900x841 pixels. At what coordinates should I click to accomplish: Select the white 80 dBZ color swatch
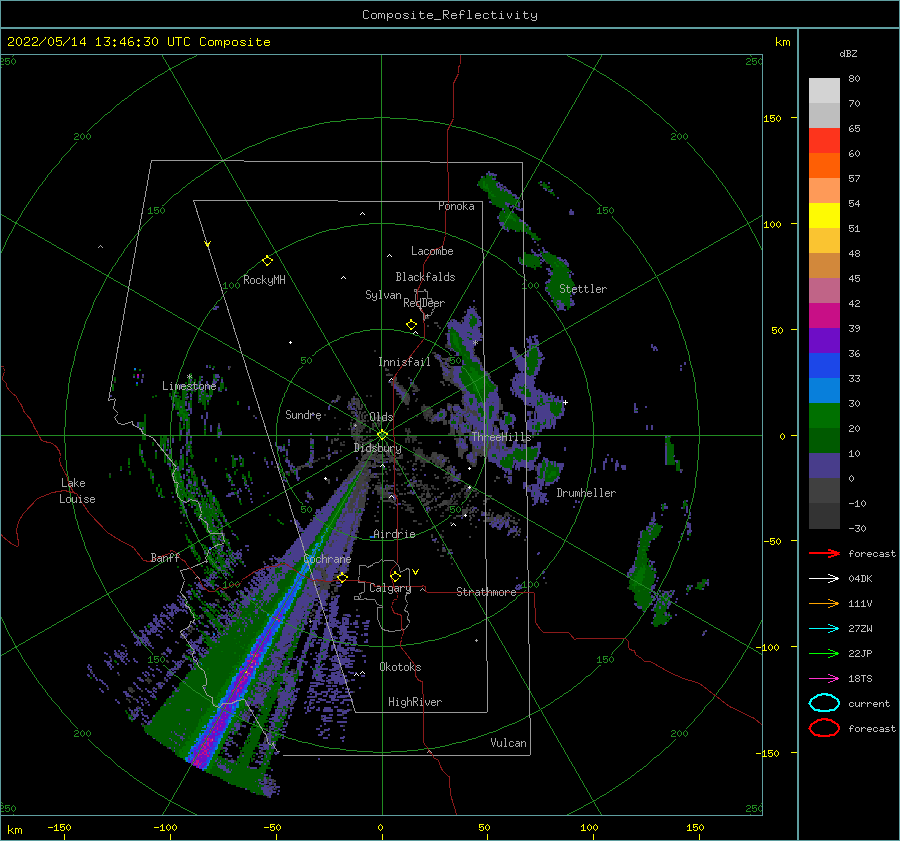(824, 90)
